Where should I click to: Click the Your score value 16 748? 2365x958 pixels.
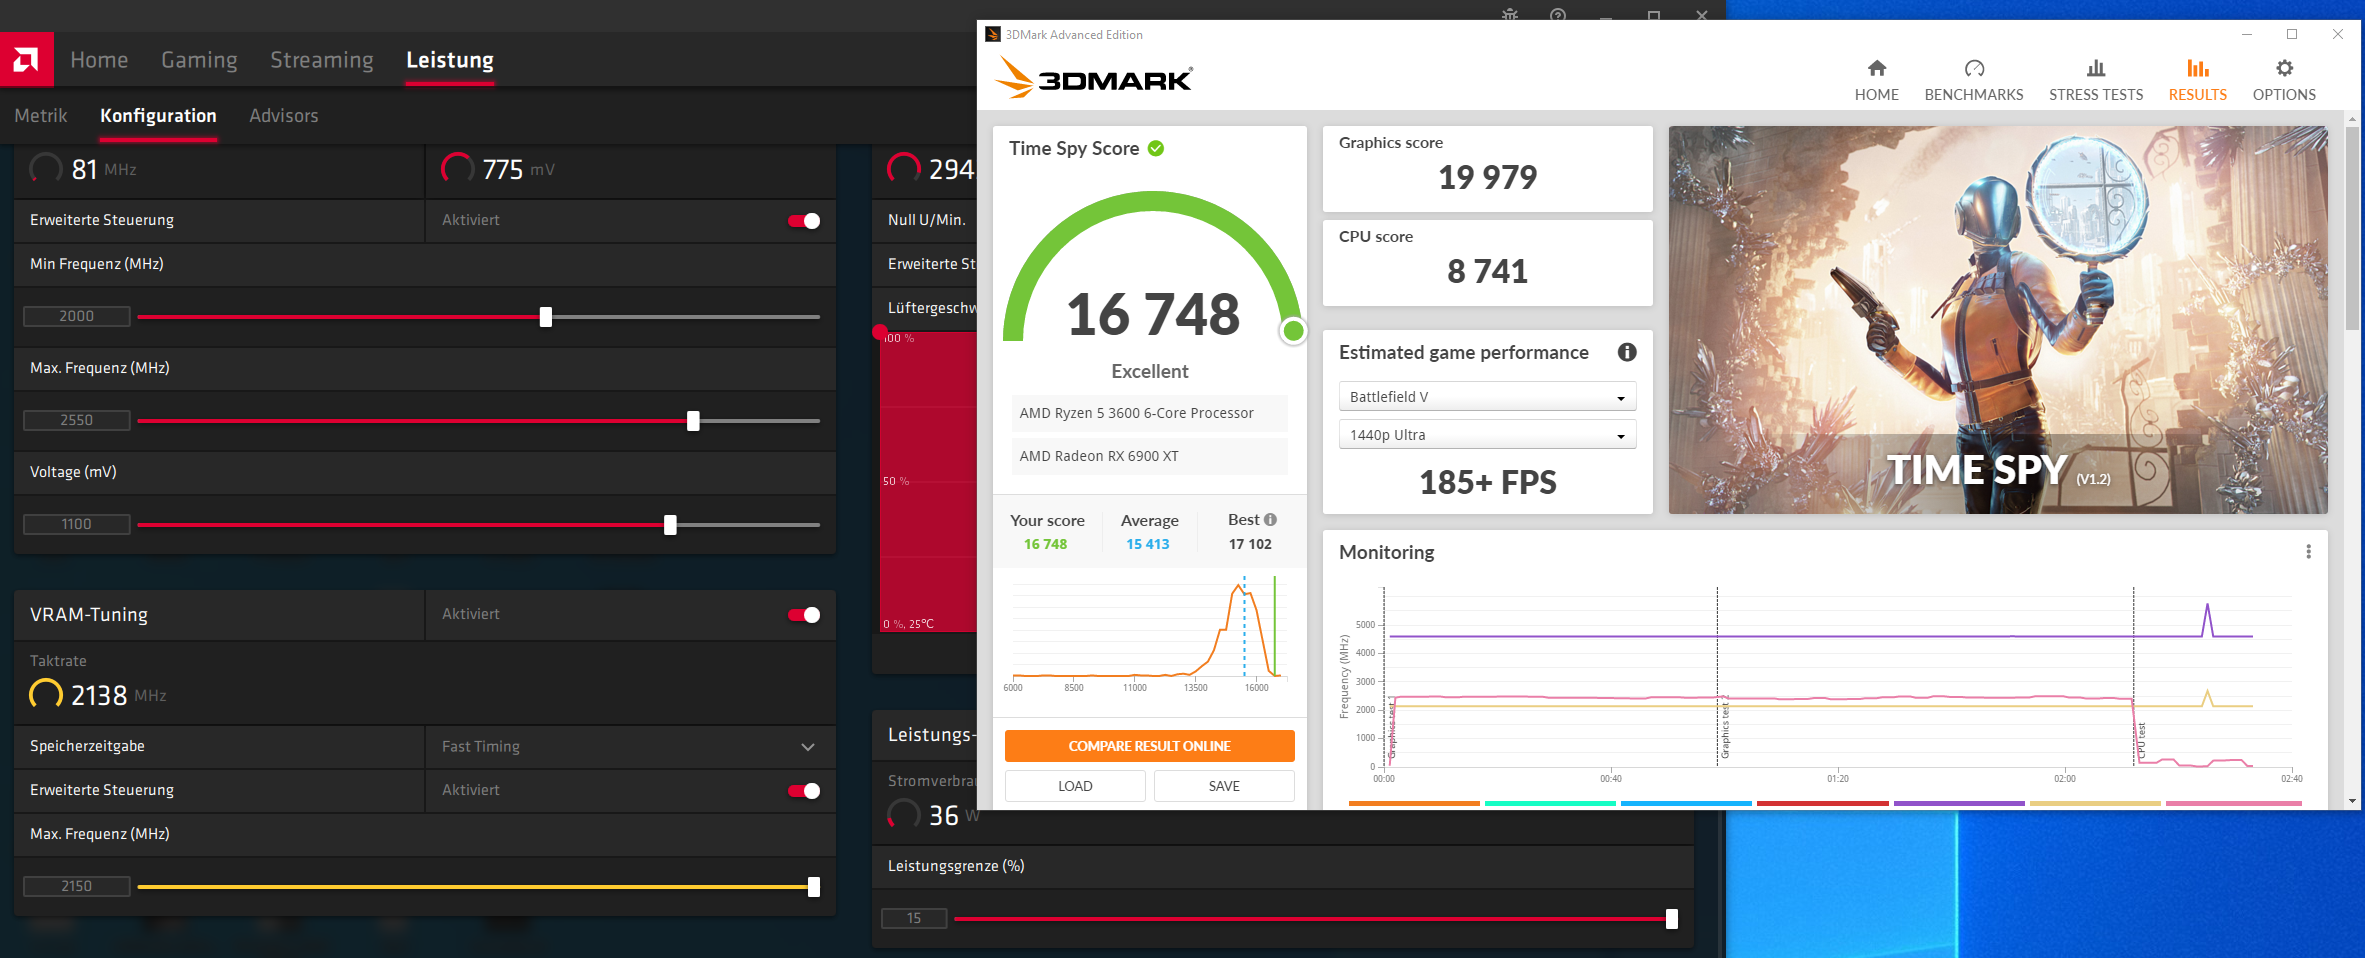tap(1045, 545)
